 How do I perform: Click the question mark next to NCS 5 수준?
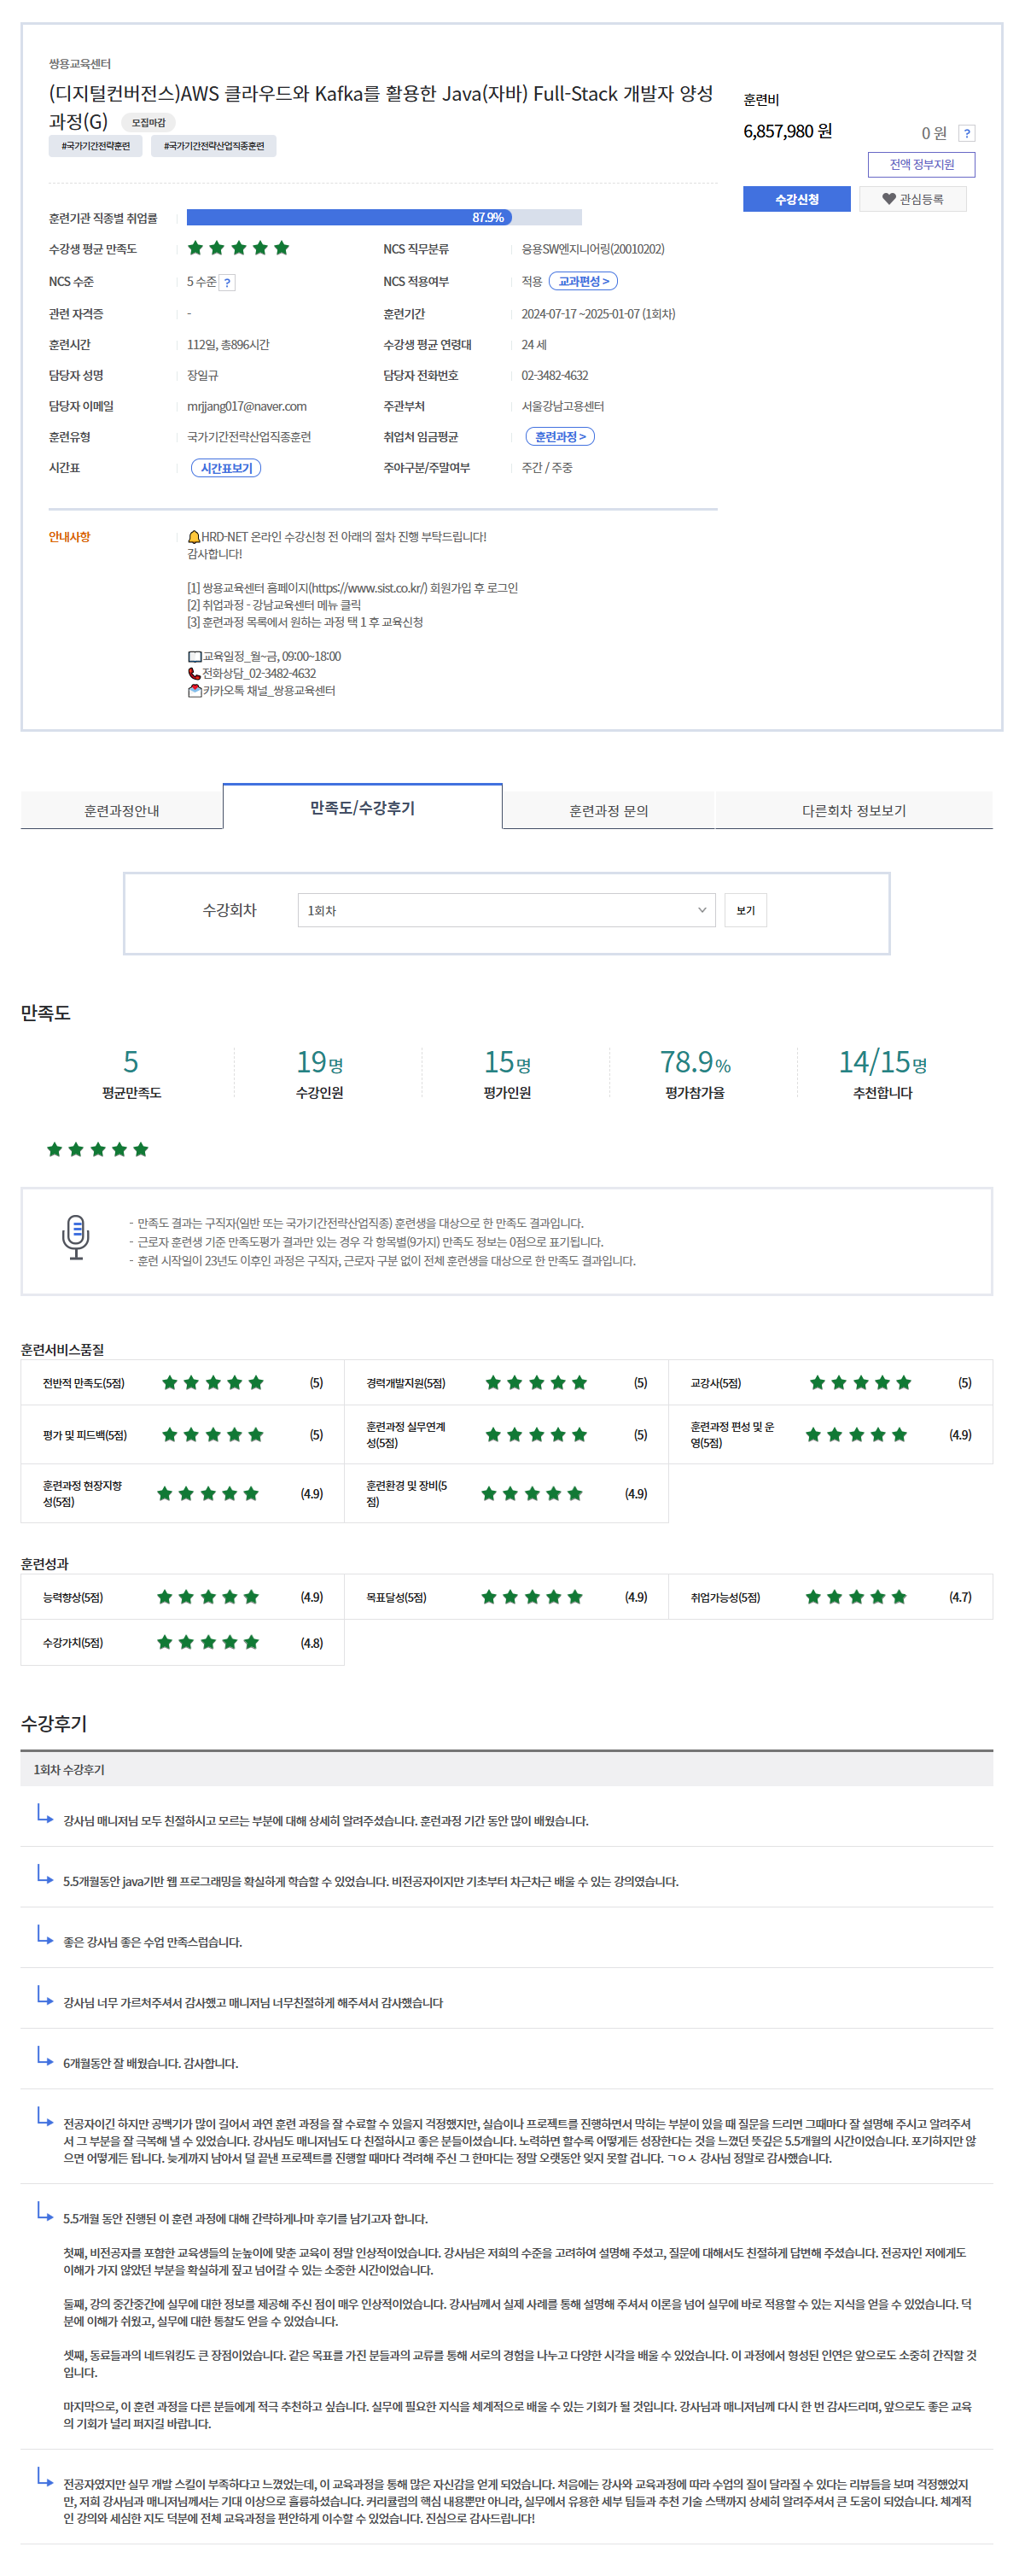[x=227, y=283]
